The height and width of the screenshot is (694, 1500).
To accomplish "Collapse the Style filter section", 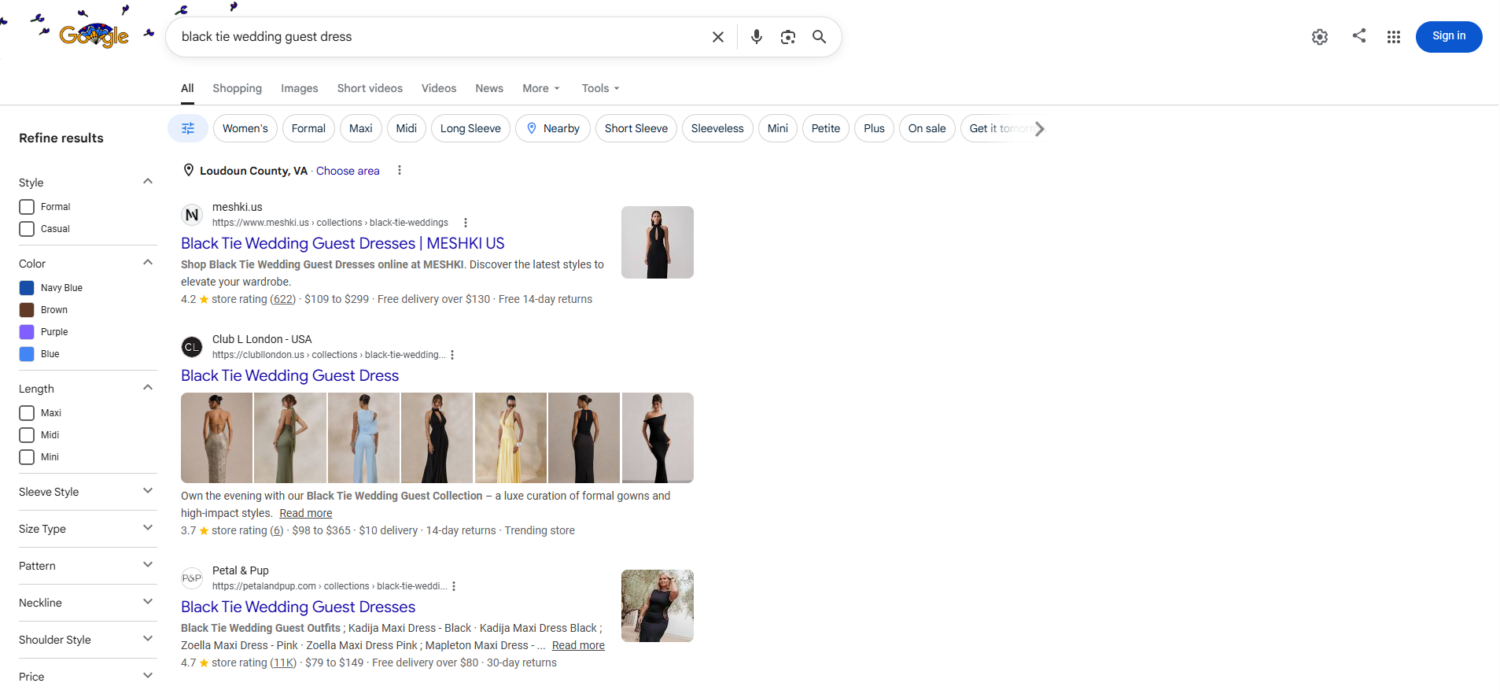I will 148,182.
